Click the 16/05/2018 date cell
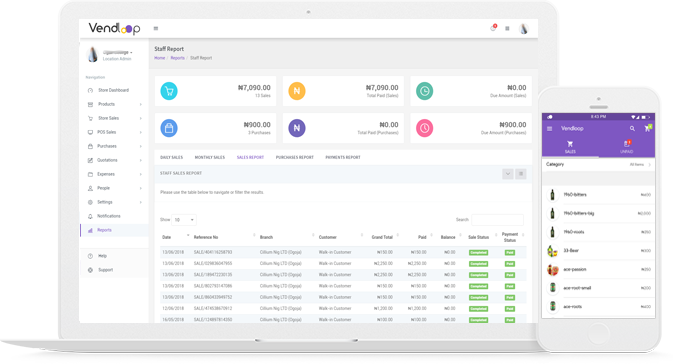 click(173, 320)
